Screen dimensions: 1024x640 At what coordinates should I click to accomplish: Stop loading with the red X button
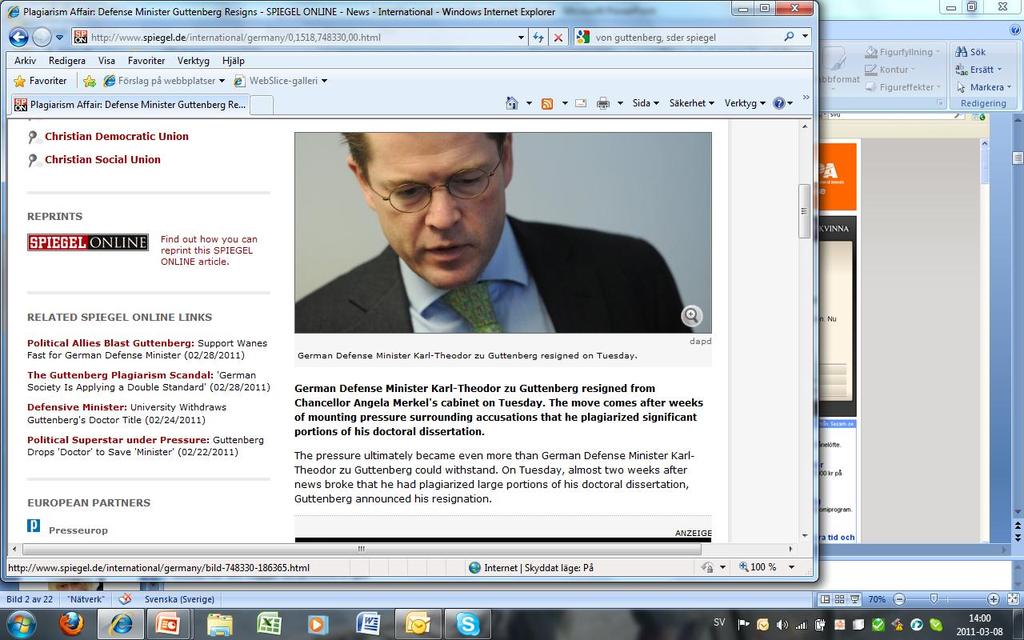click(x=558, y=37)
